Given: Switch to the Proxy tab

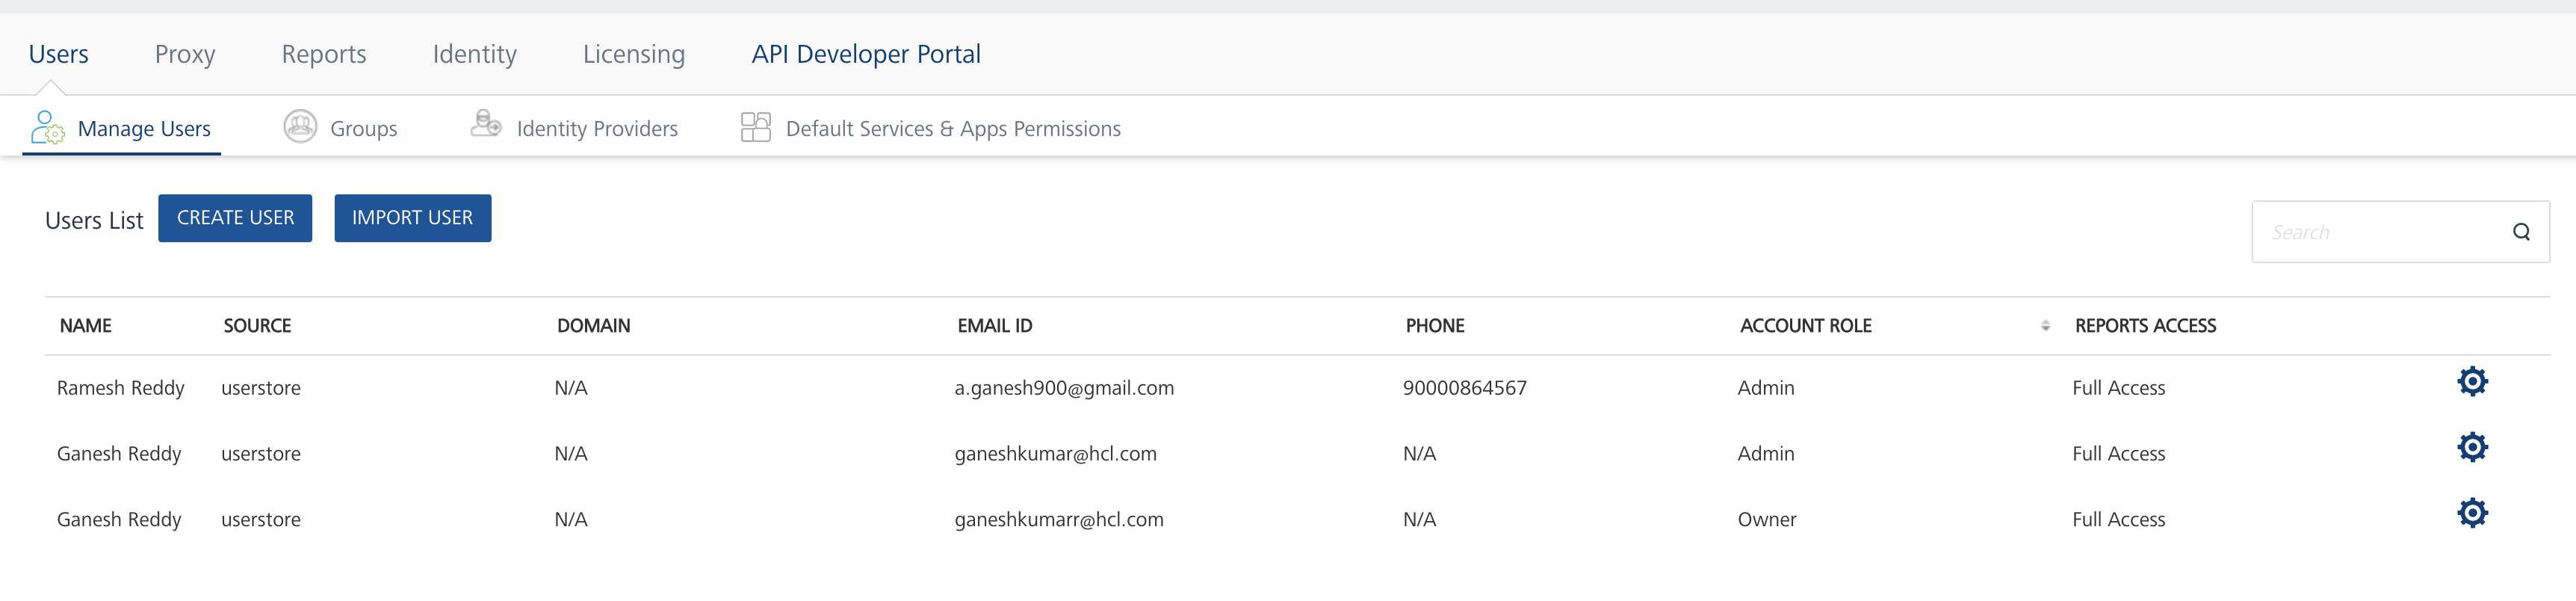Looking at the screenshot, I should 185,54.
